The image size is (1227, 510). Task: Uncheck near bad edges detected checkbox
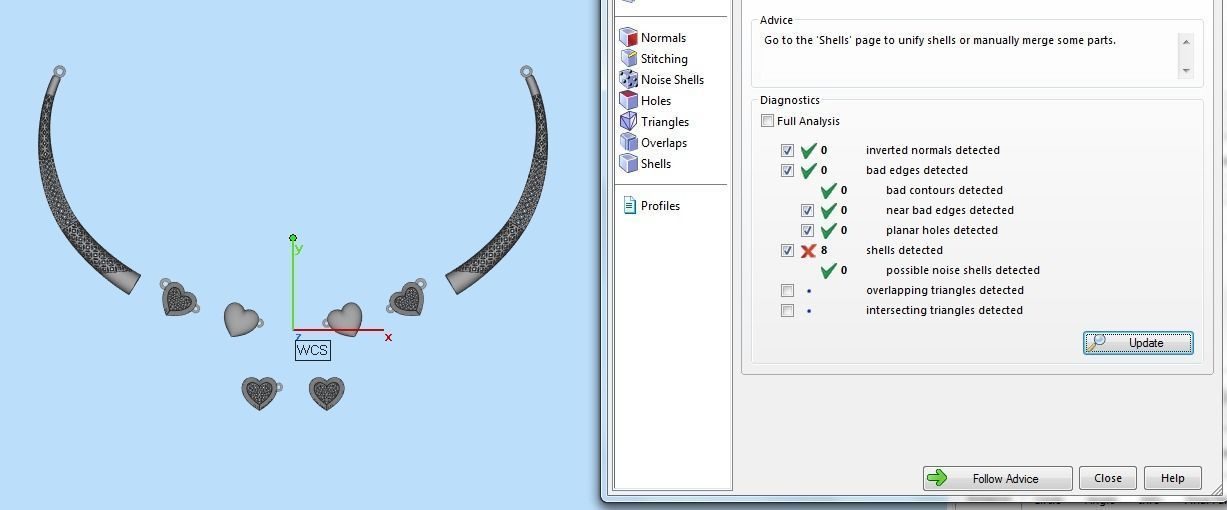[x=807, y=210]
